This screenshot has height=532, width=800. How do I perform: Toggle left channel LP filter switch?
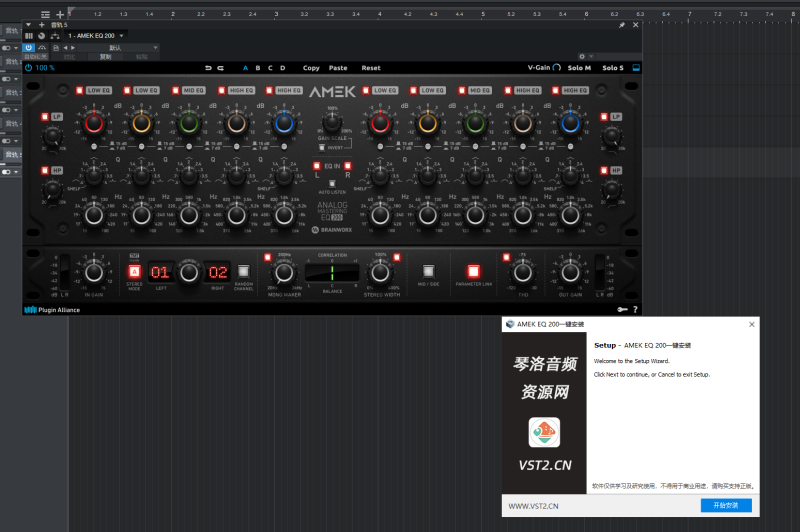45,117
